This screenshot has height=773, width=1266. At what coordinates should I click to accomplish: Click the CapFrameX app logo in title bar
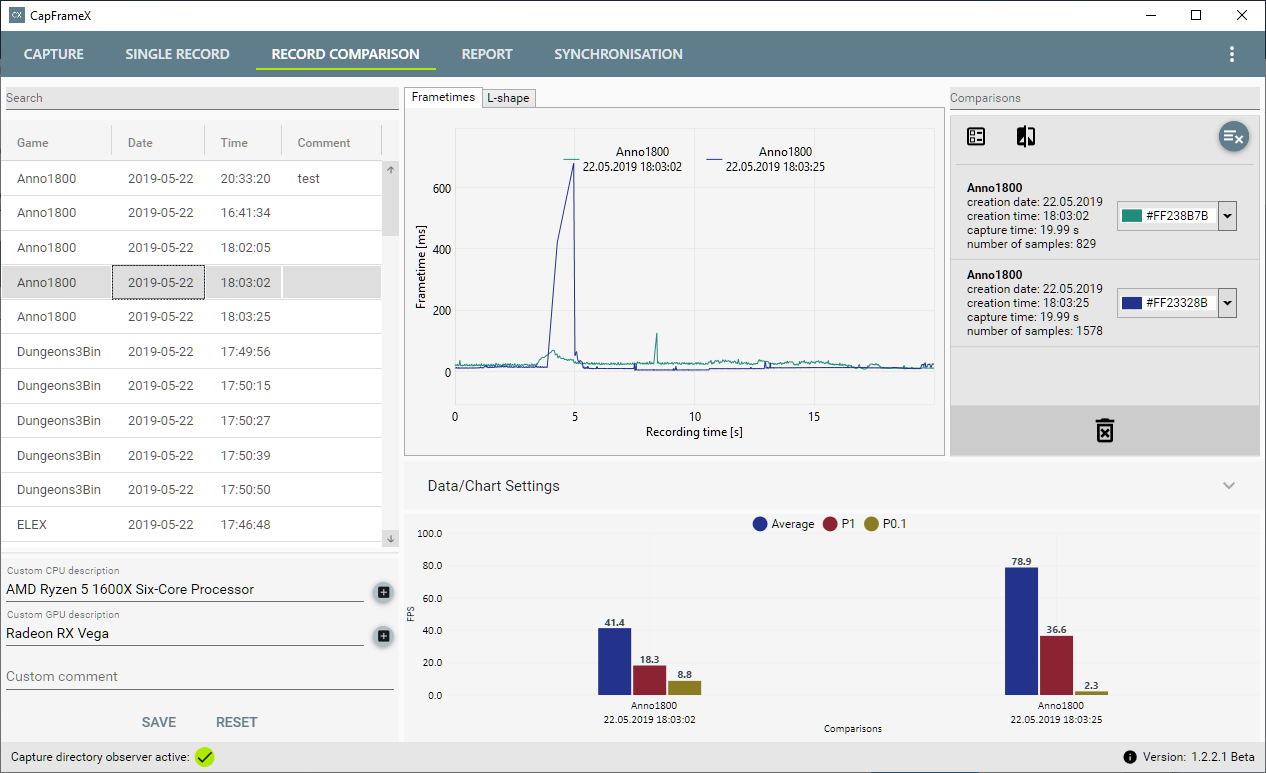click(16, 15)
